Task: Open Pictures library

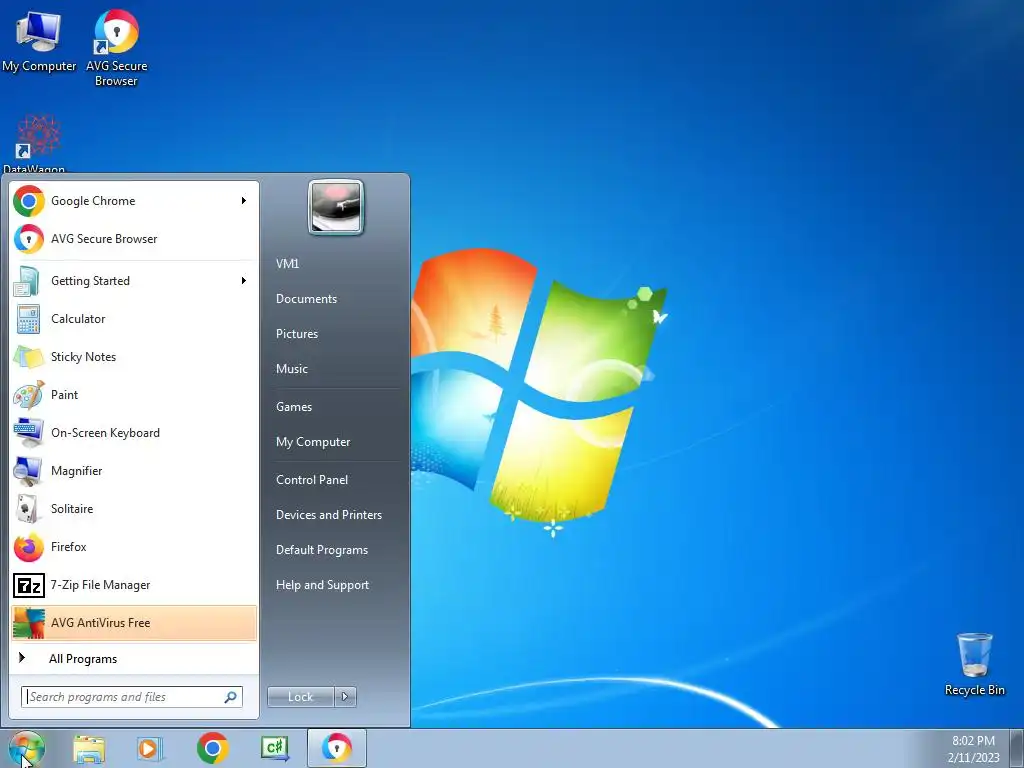Action: coord(337,334)
